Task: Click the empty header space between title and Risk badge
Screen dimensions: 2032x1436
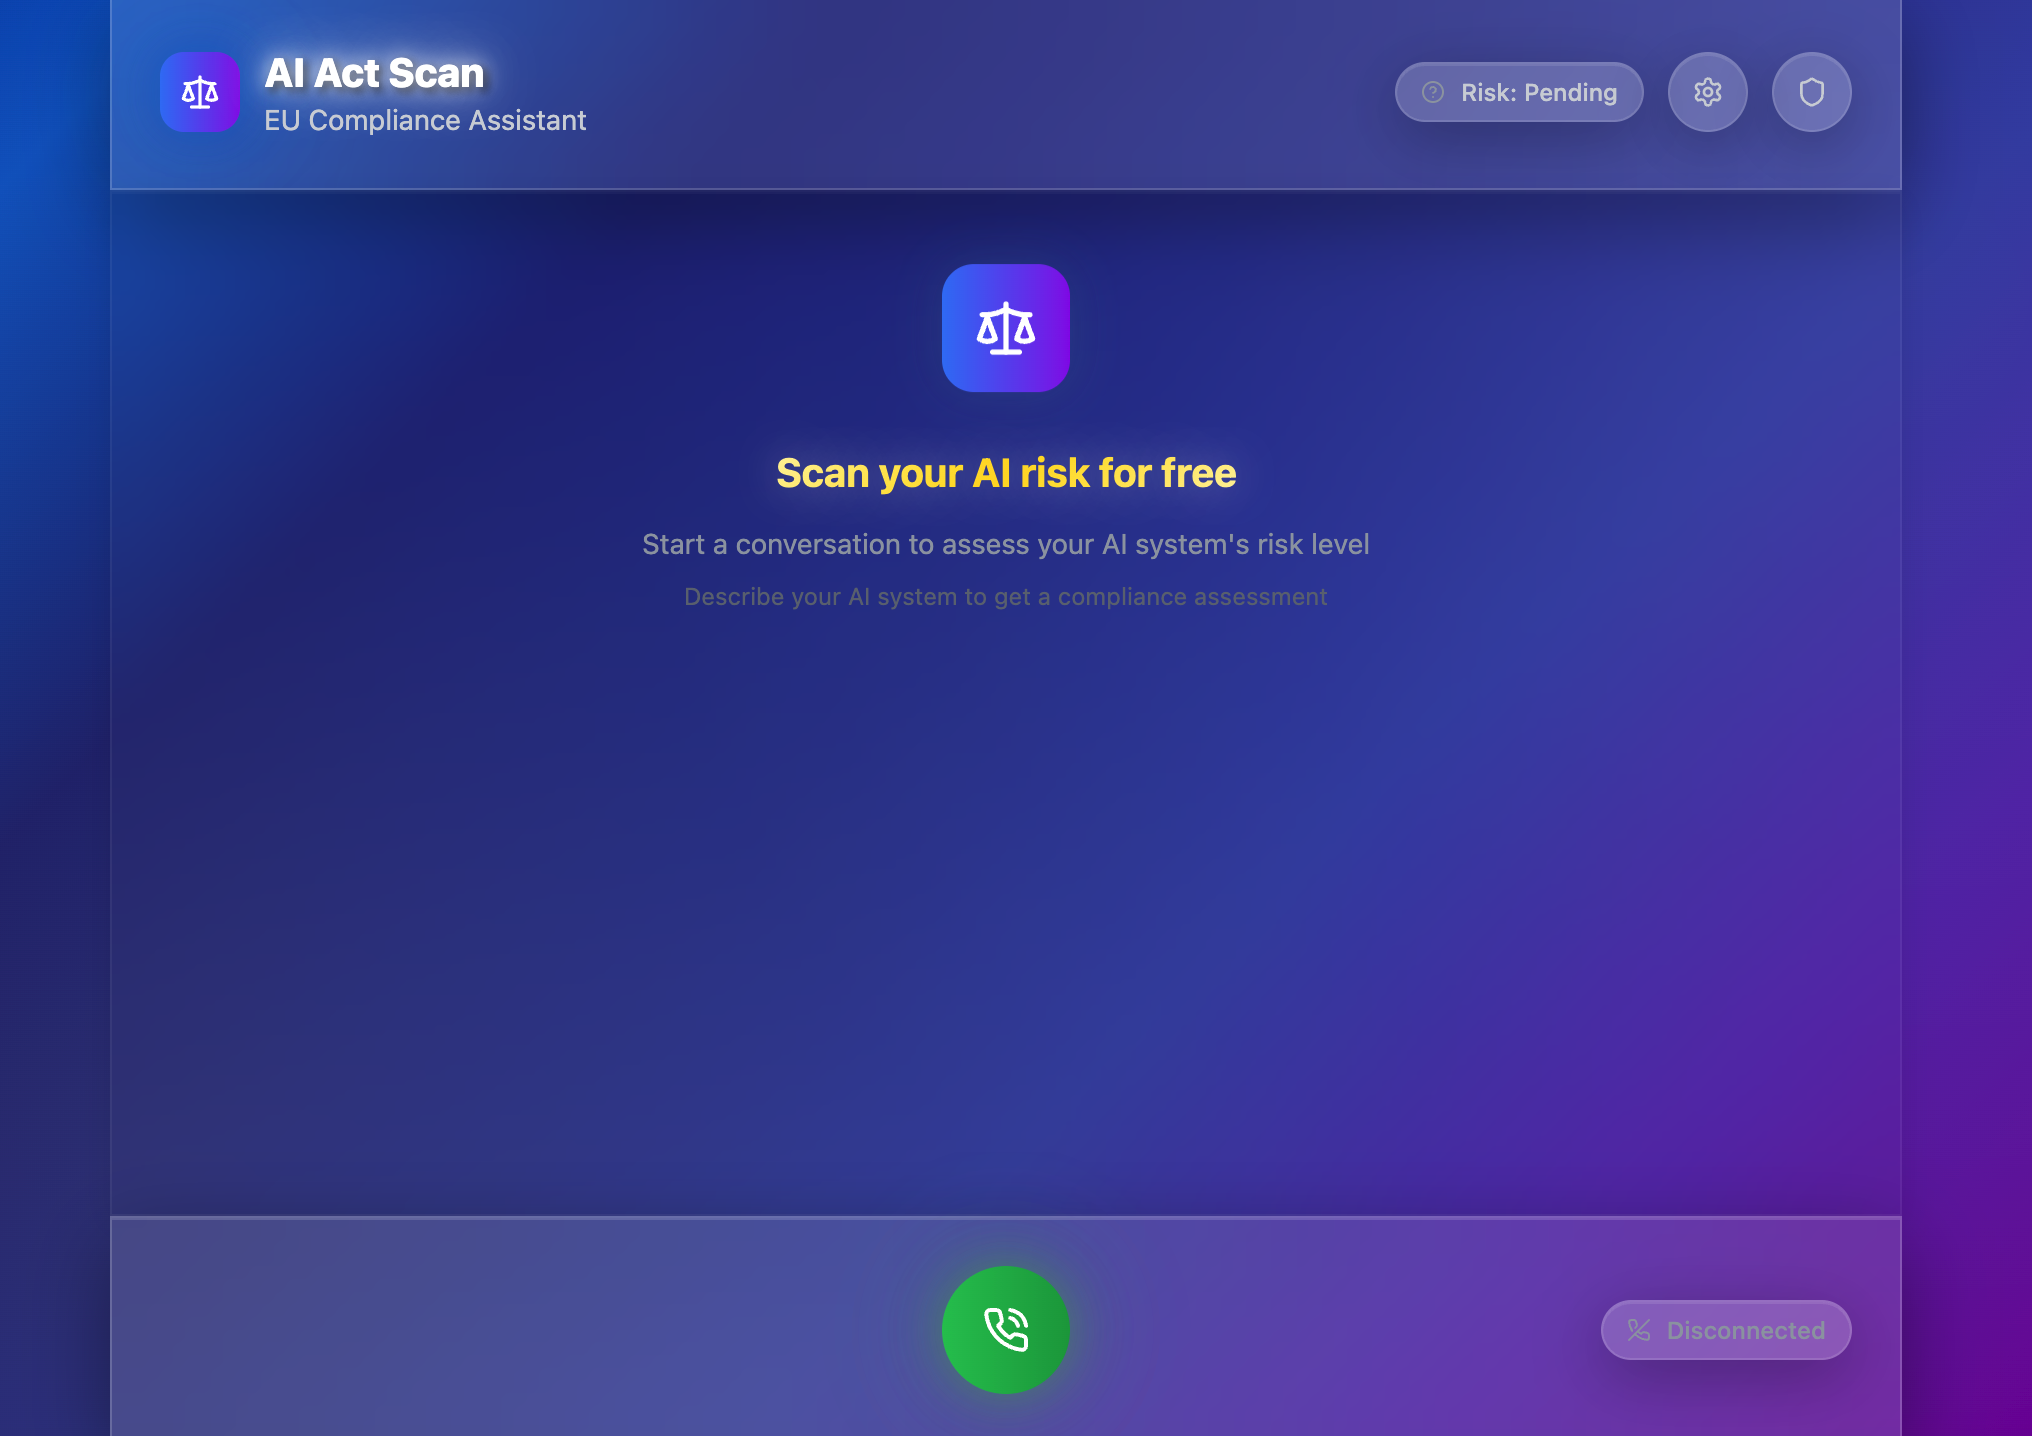Action: (x=990, y=92)
